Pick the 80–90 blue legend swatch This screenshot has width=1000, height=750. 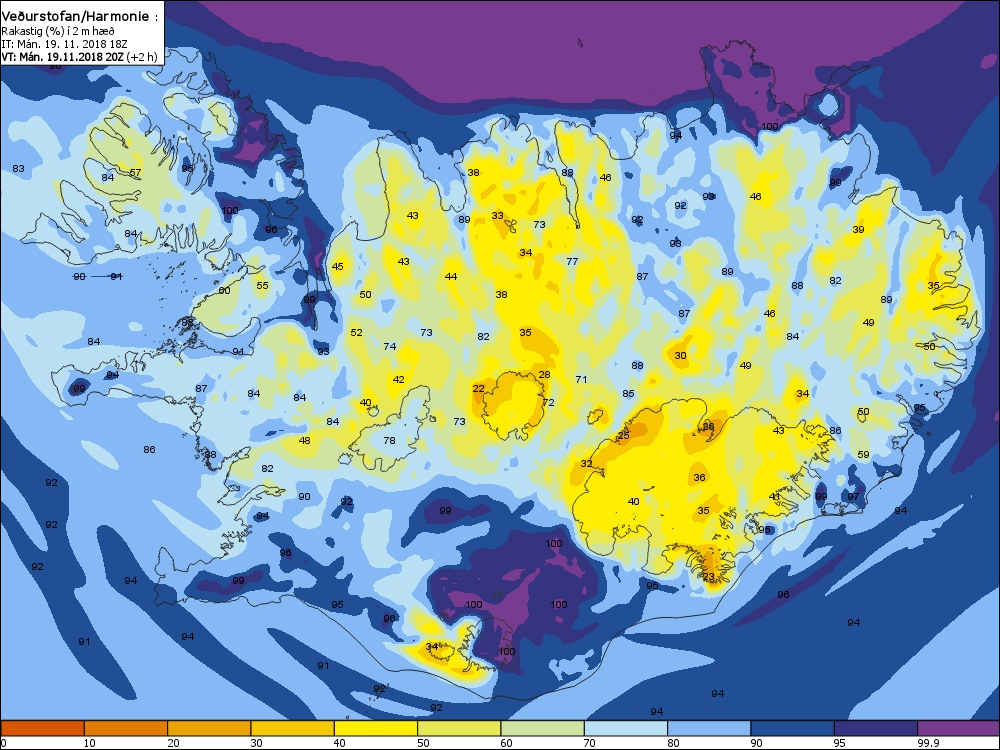point(709,728)
